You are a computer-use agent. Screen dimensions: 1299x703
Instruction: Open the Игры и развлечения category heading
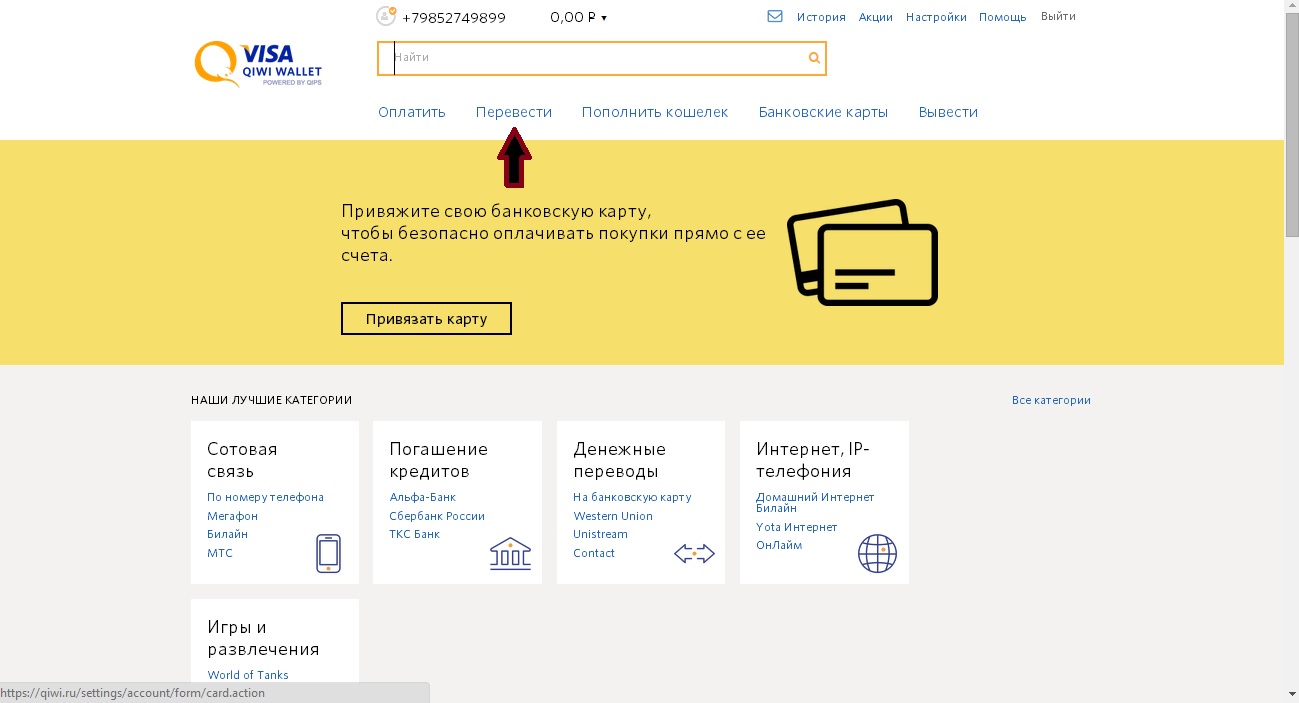pos(263,638)
